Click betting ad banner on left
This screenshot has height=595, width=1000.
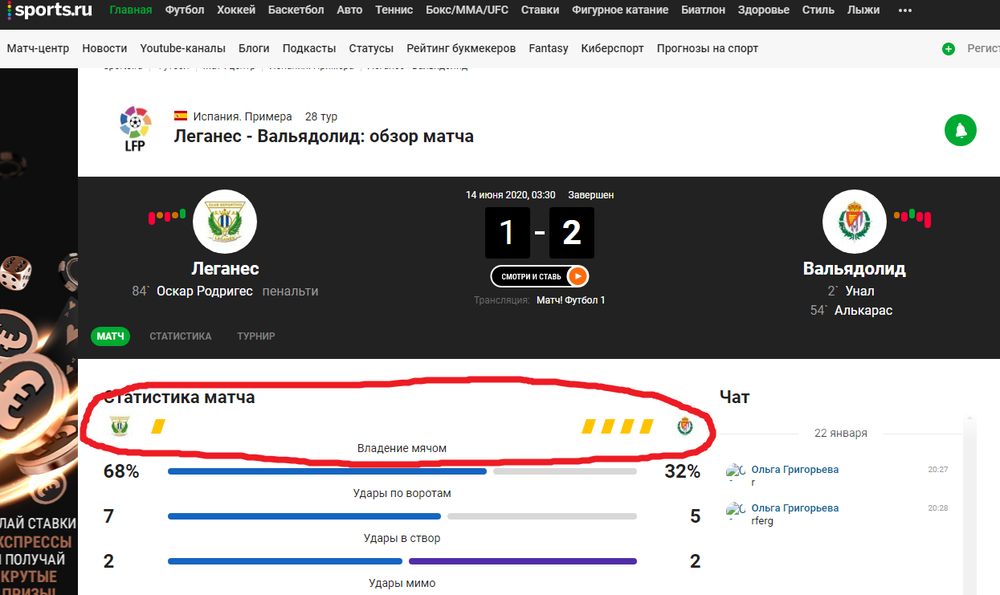pos(39,332)
